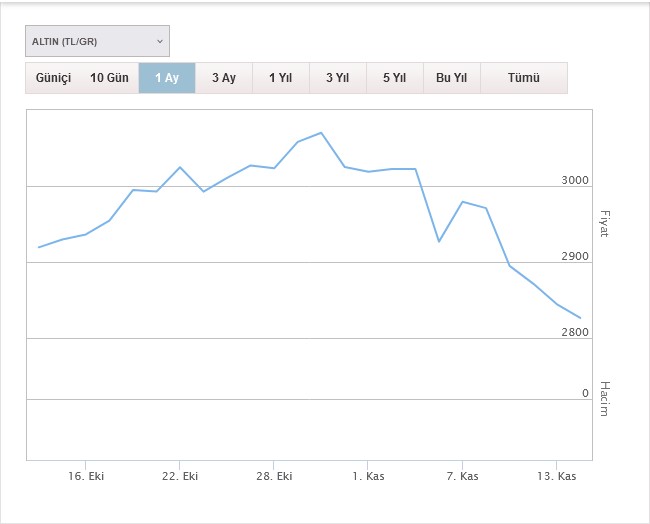Click the 3000 price axis label

(x=575, y=180)
